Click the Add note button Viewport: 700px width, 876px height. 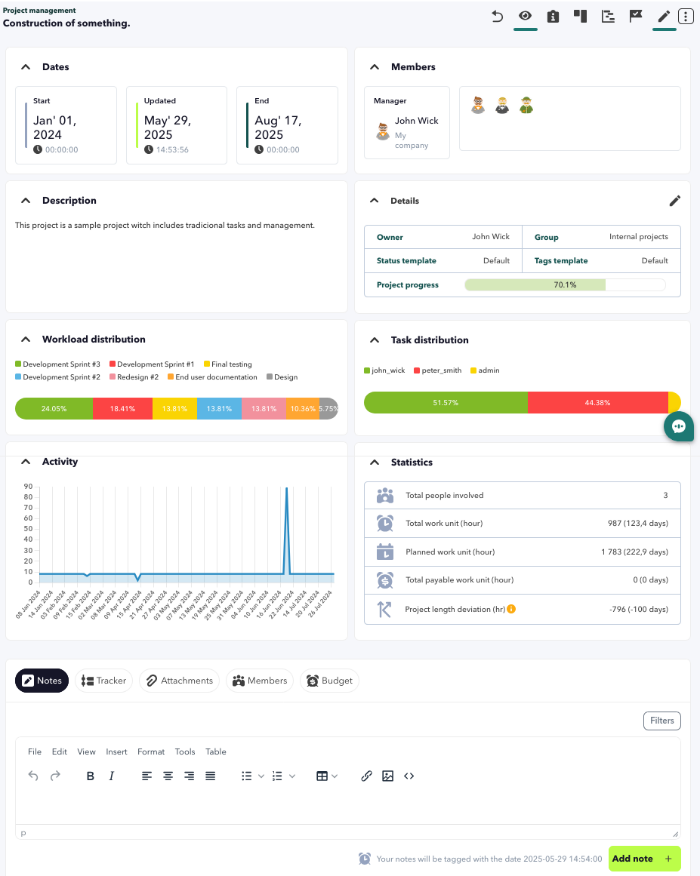tap(644, 859)
